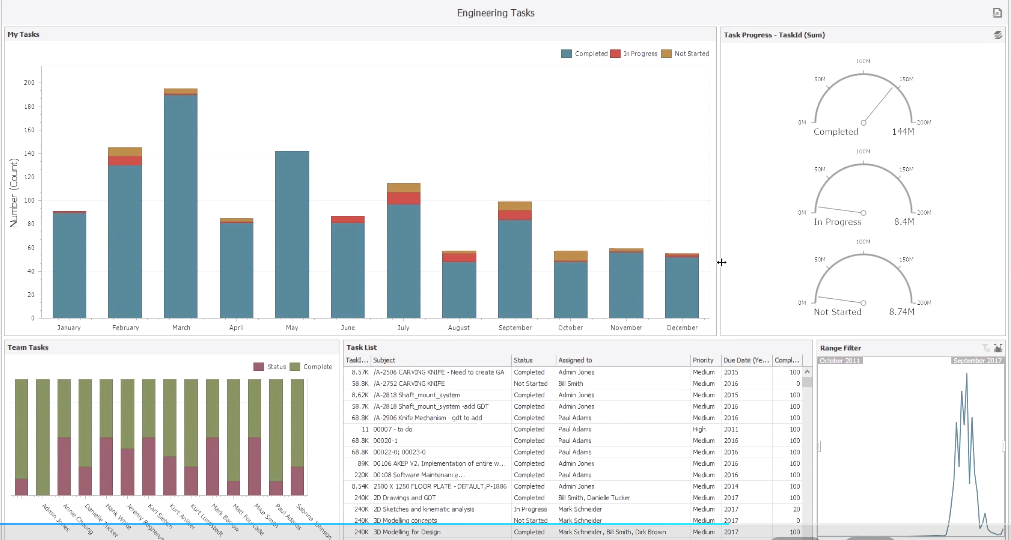Select the Not Started gauge
Screen dimensions: 1011x540
click(863, 278)
